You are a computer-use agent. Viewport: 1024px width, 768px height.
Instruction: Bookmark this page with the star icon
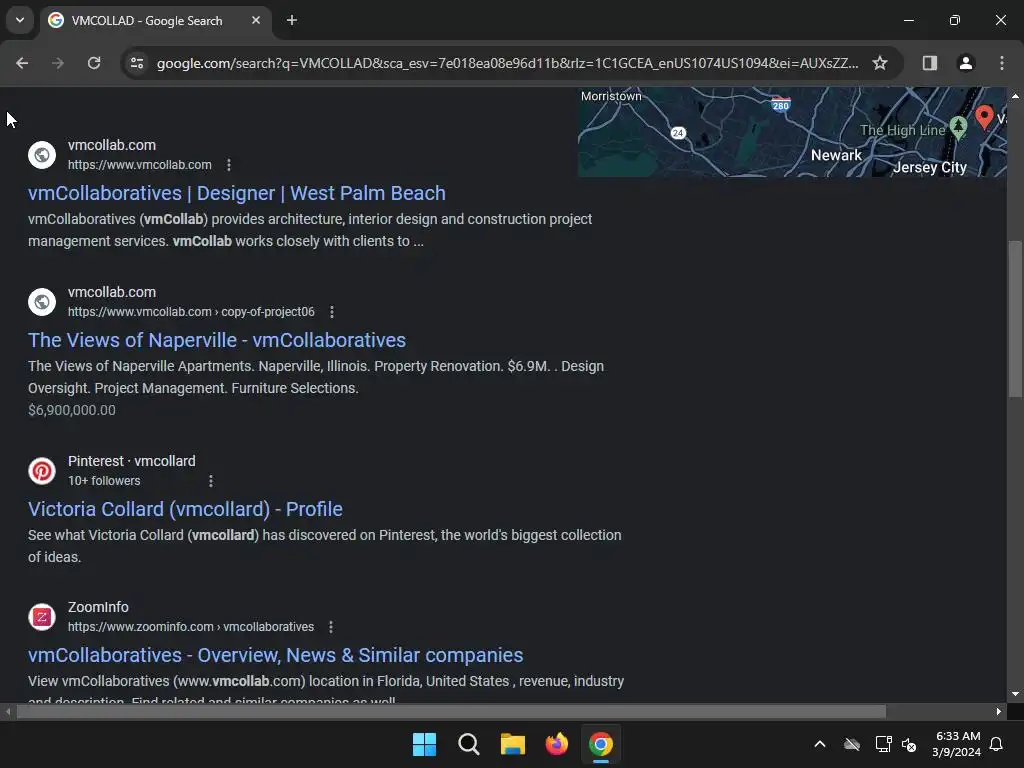pyautogui.click(x=880, y=63)
